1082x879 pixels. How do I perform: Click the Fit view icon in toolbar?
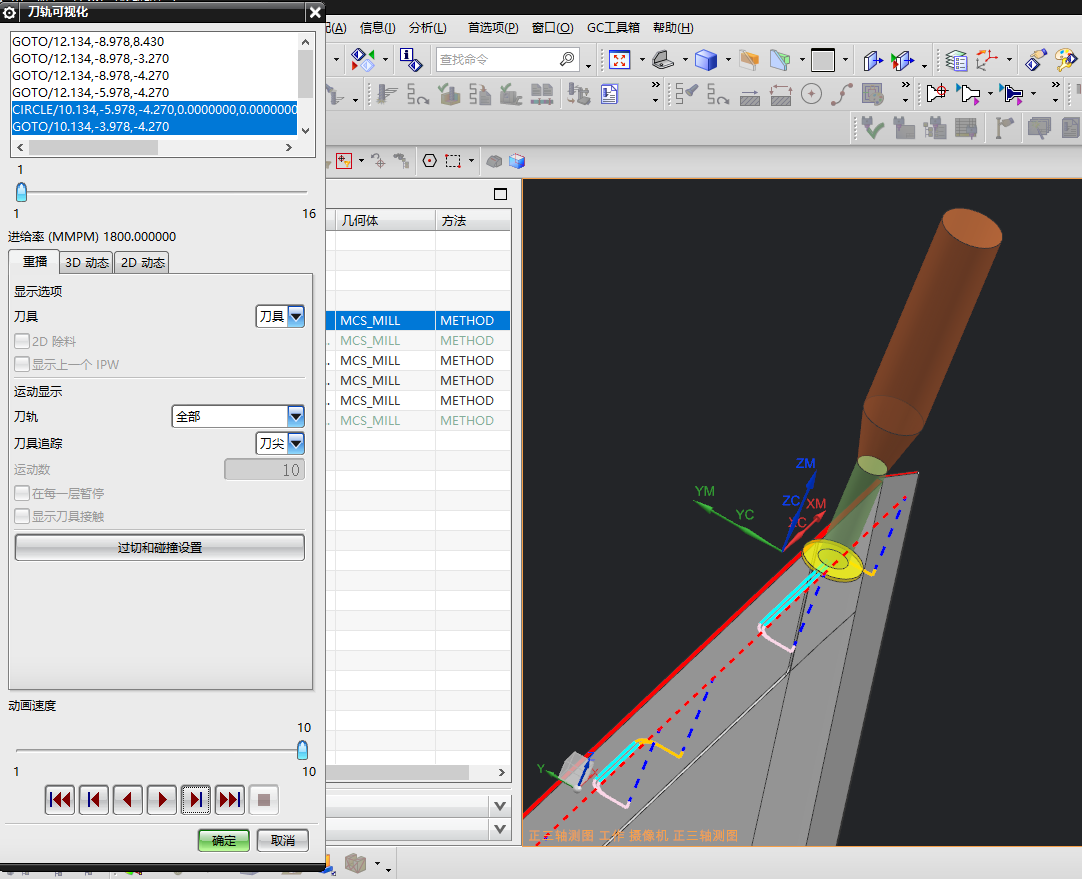(619, 60)
